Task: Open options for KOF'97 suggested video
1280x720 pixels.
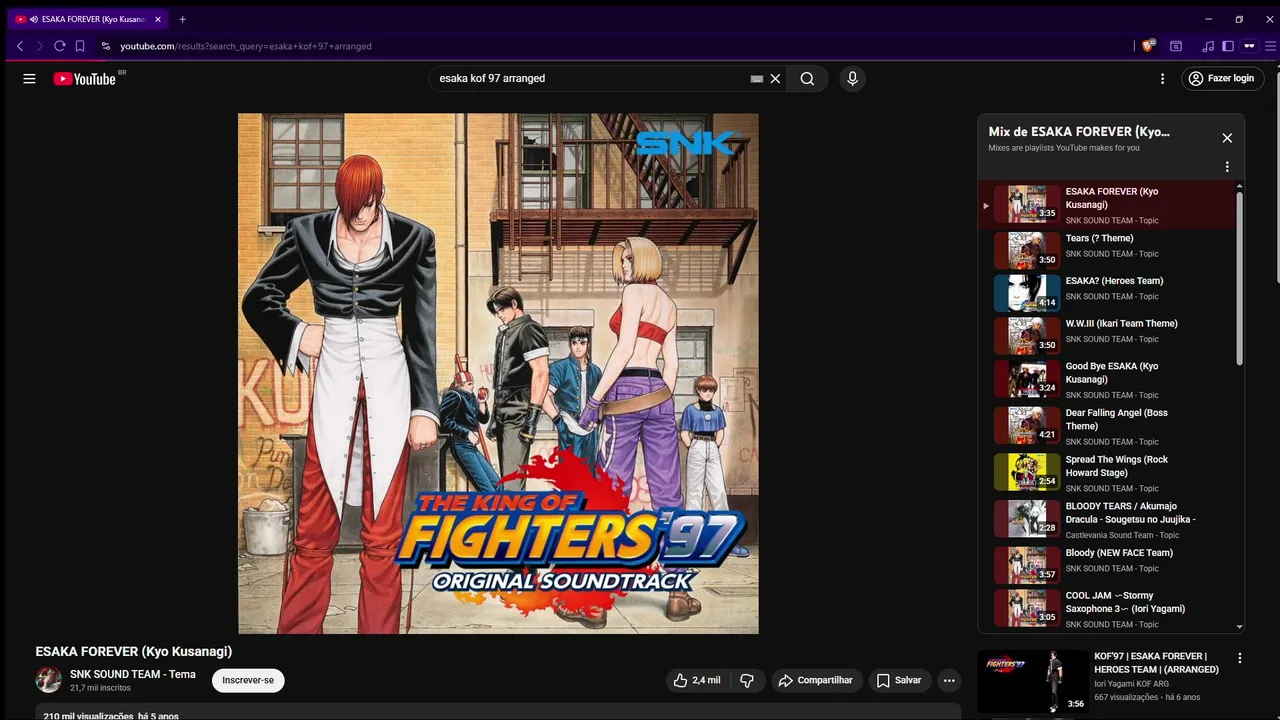Action: [1240, 658]
